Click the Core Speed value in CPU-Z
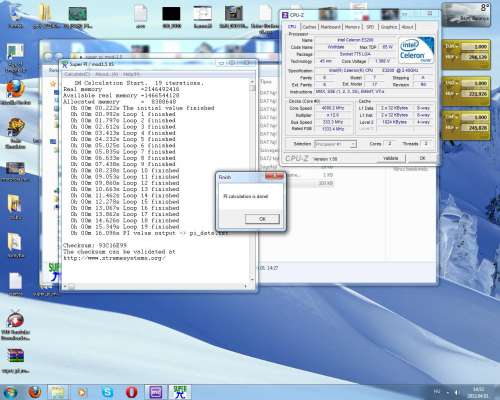Viewport: 500px width, 400px height. [x=333, y=108]
